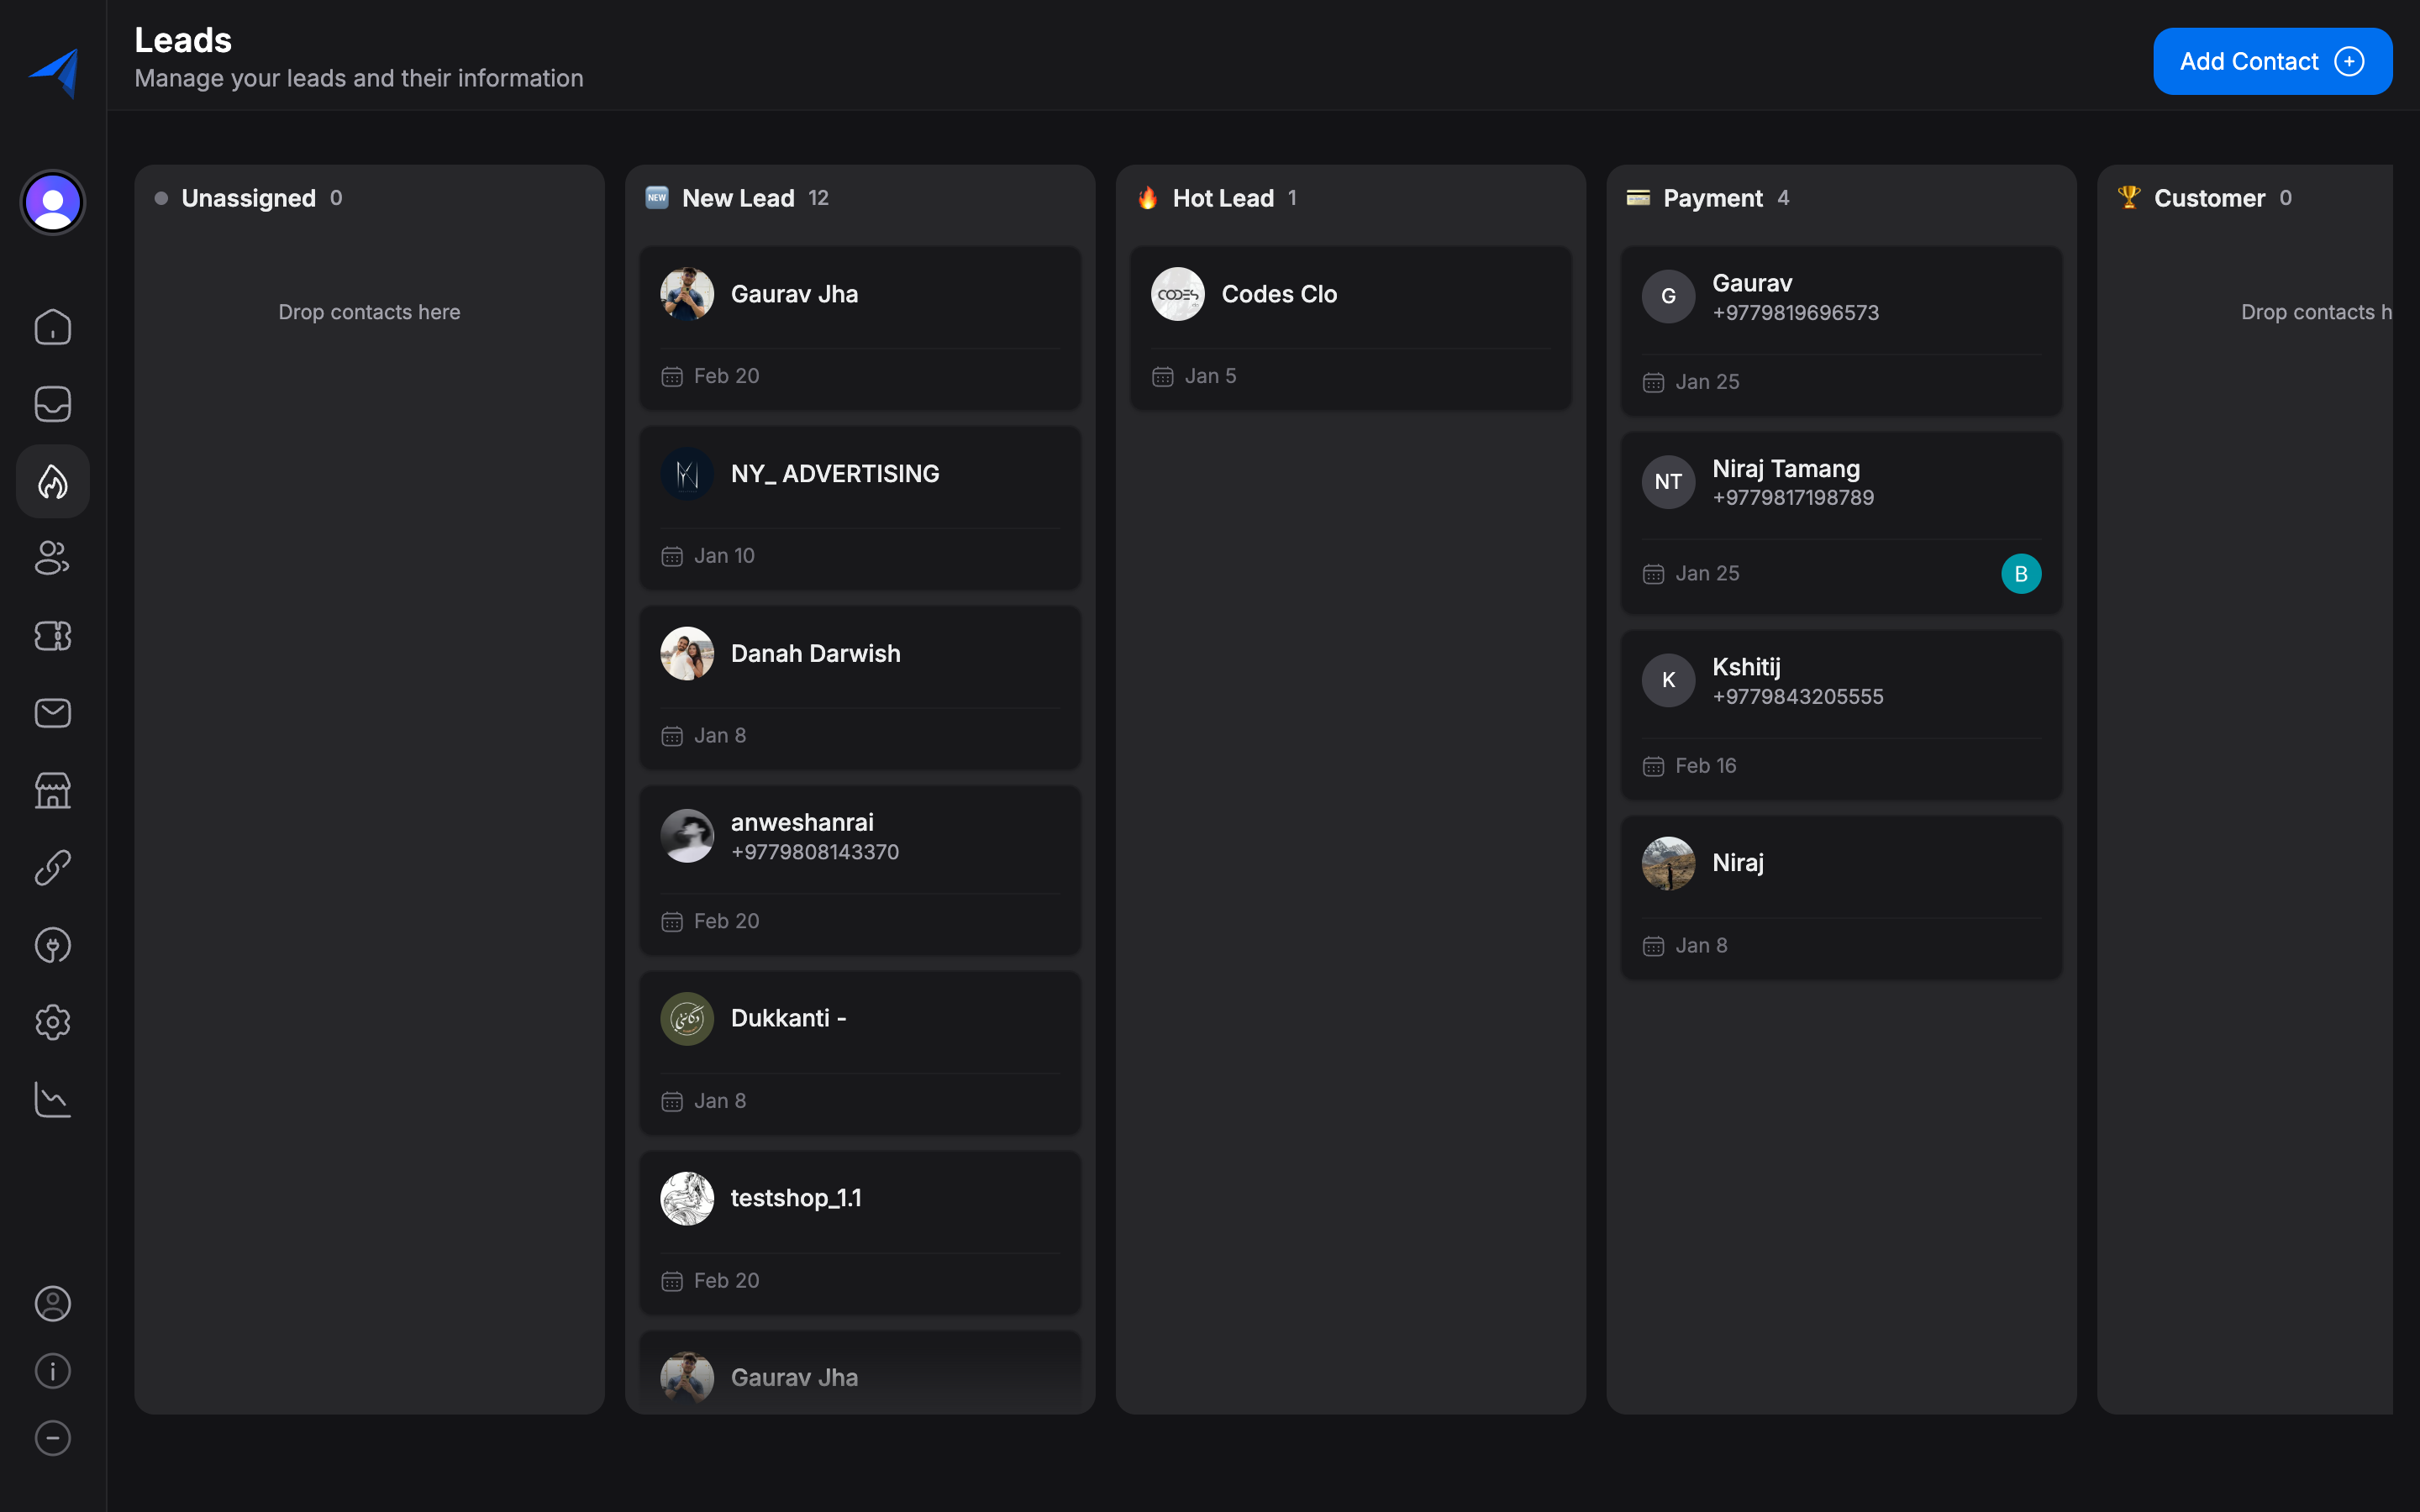Click the teal B badge on Niraj Tamang's card
Viewport: 2420px width, 1512px height.
(2020, 573)
